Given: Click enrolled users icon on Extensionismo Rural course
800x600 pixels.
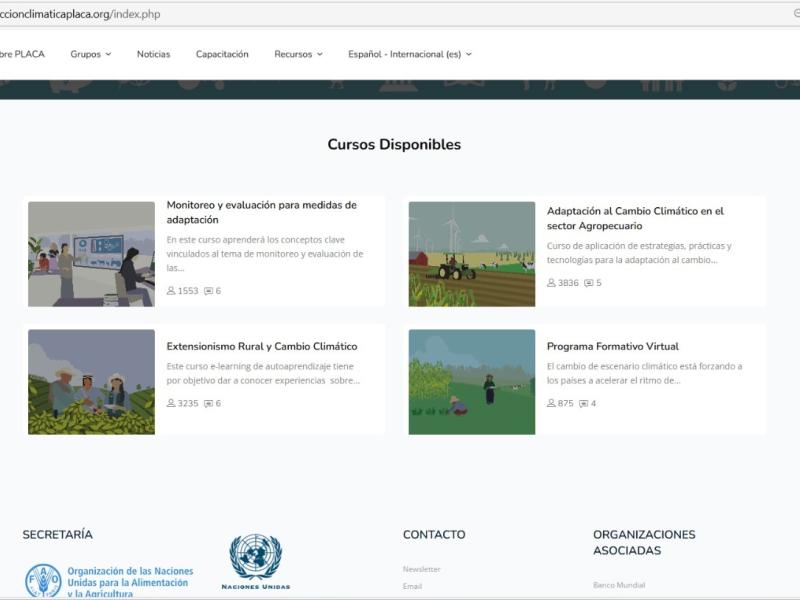Looking at the screenshot, I should (x=171, y=404).
